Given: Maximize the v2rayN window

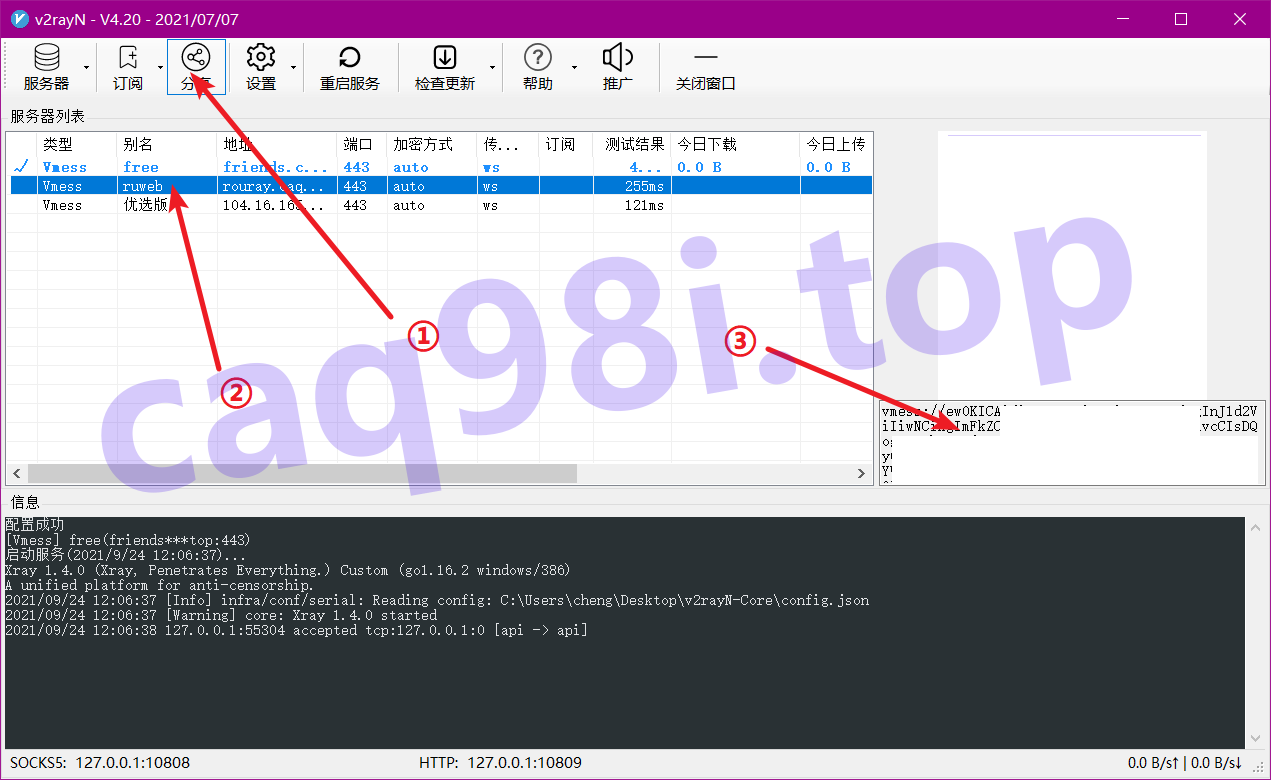Looking at the screenshot, I should 1181,19.
